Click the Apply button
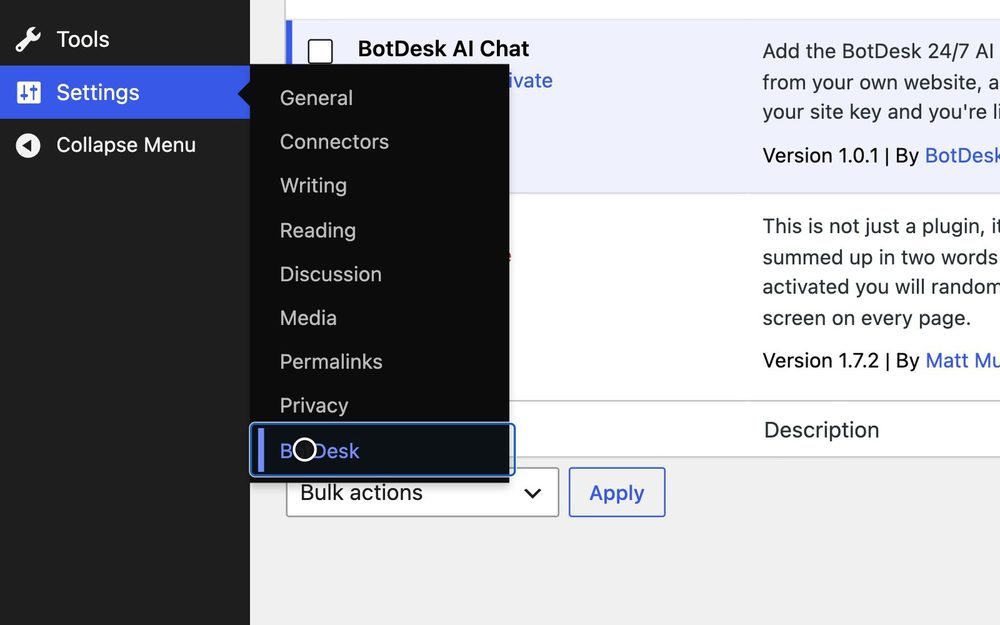This screenshot has width=1000, height=625. (617, 492)
